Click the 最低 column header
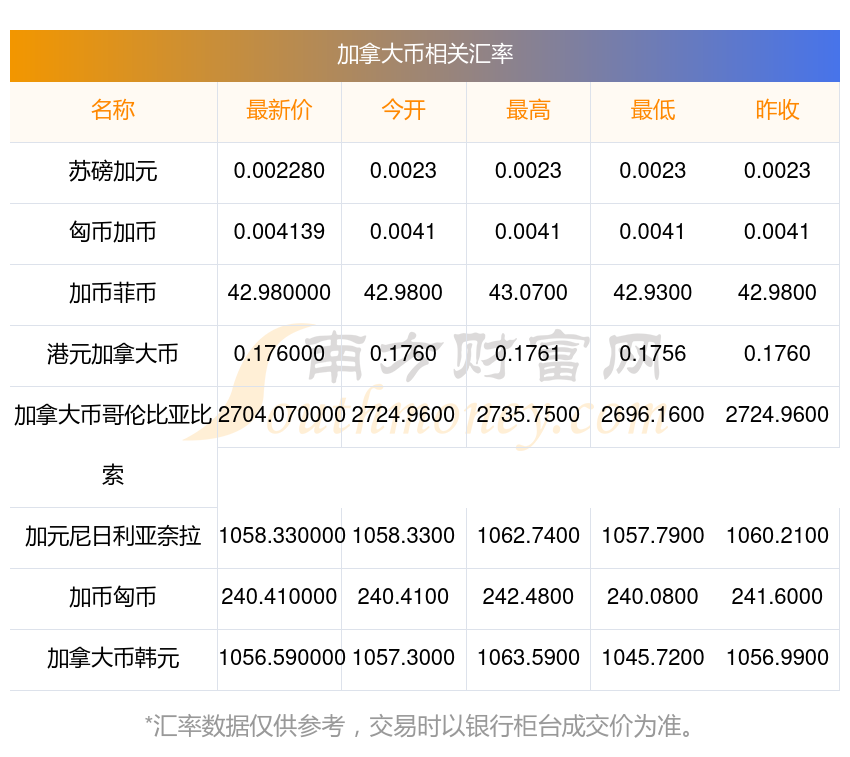 [652, 110]
